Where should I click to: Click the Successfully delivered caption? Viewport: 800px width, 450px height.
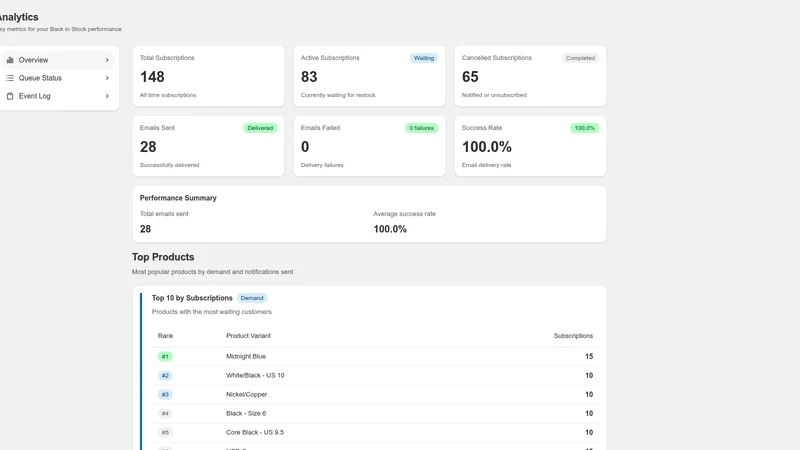[169, 165]
